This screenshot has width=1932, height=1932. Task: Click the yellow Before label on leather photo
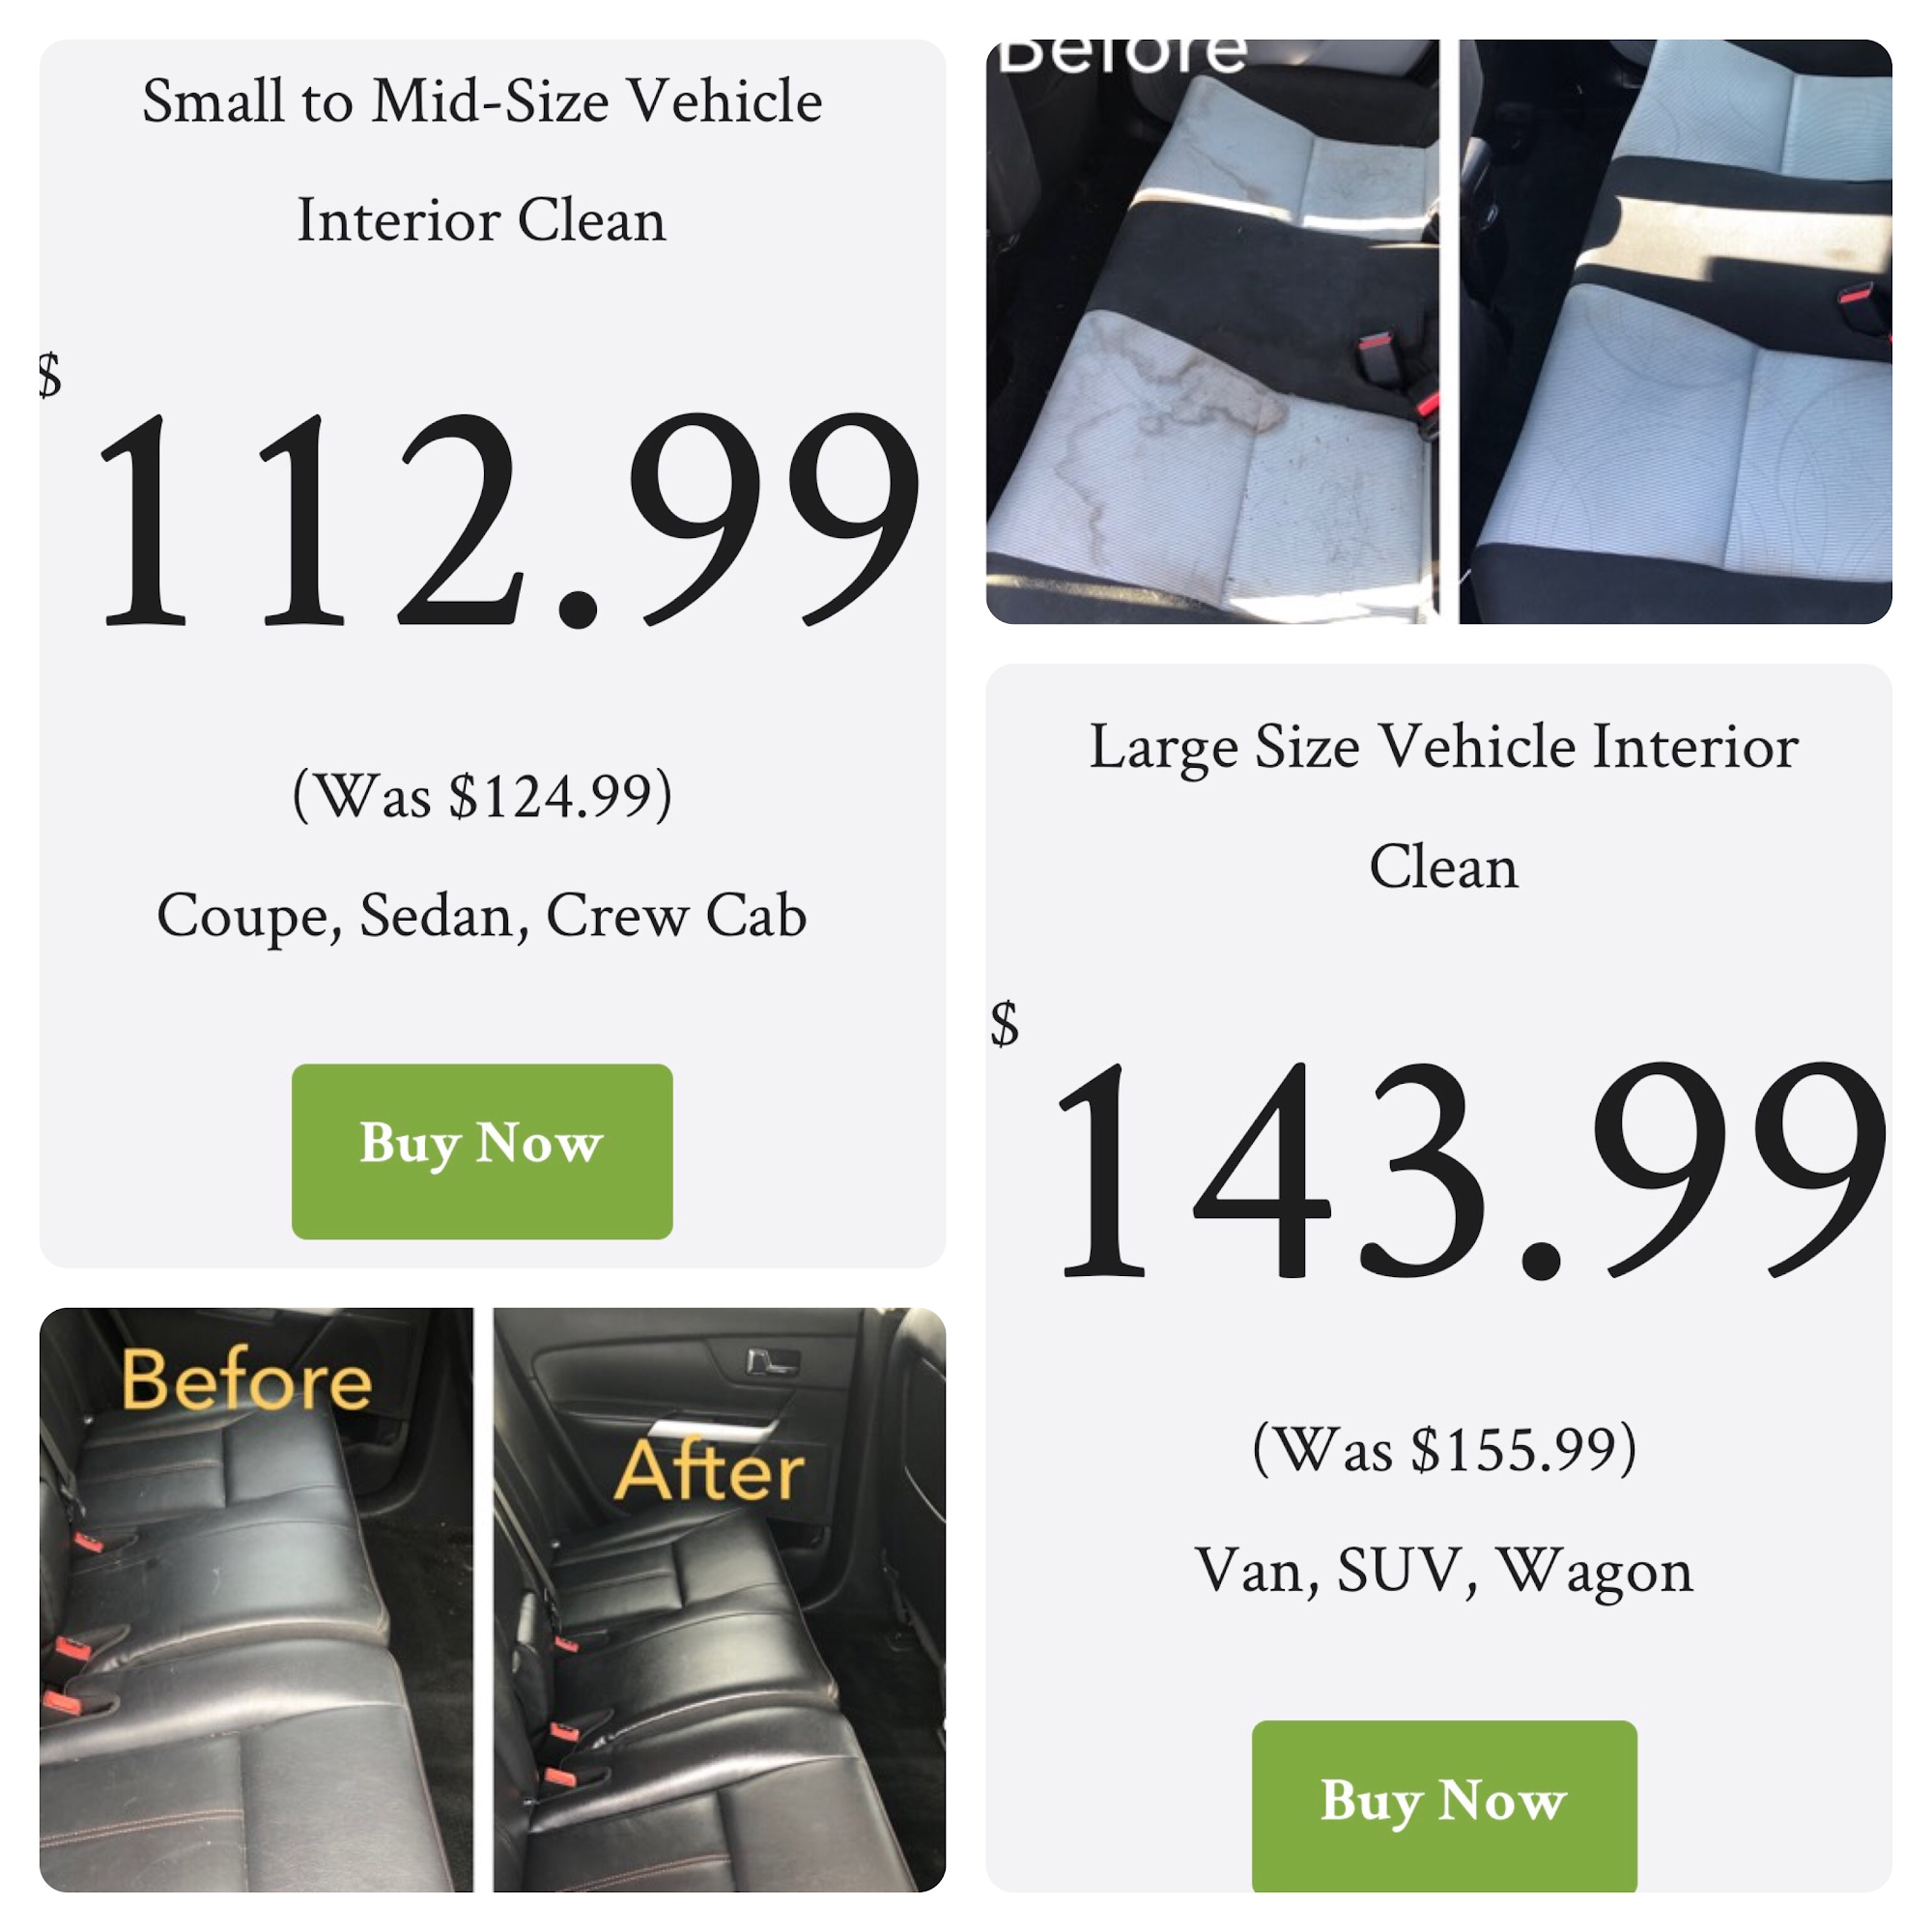coord(246,1379)
